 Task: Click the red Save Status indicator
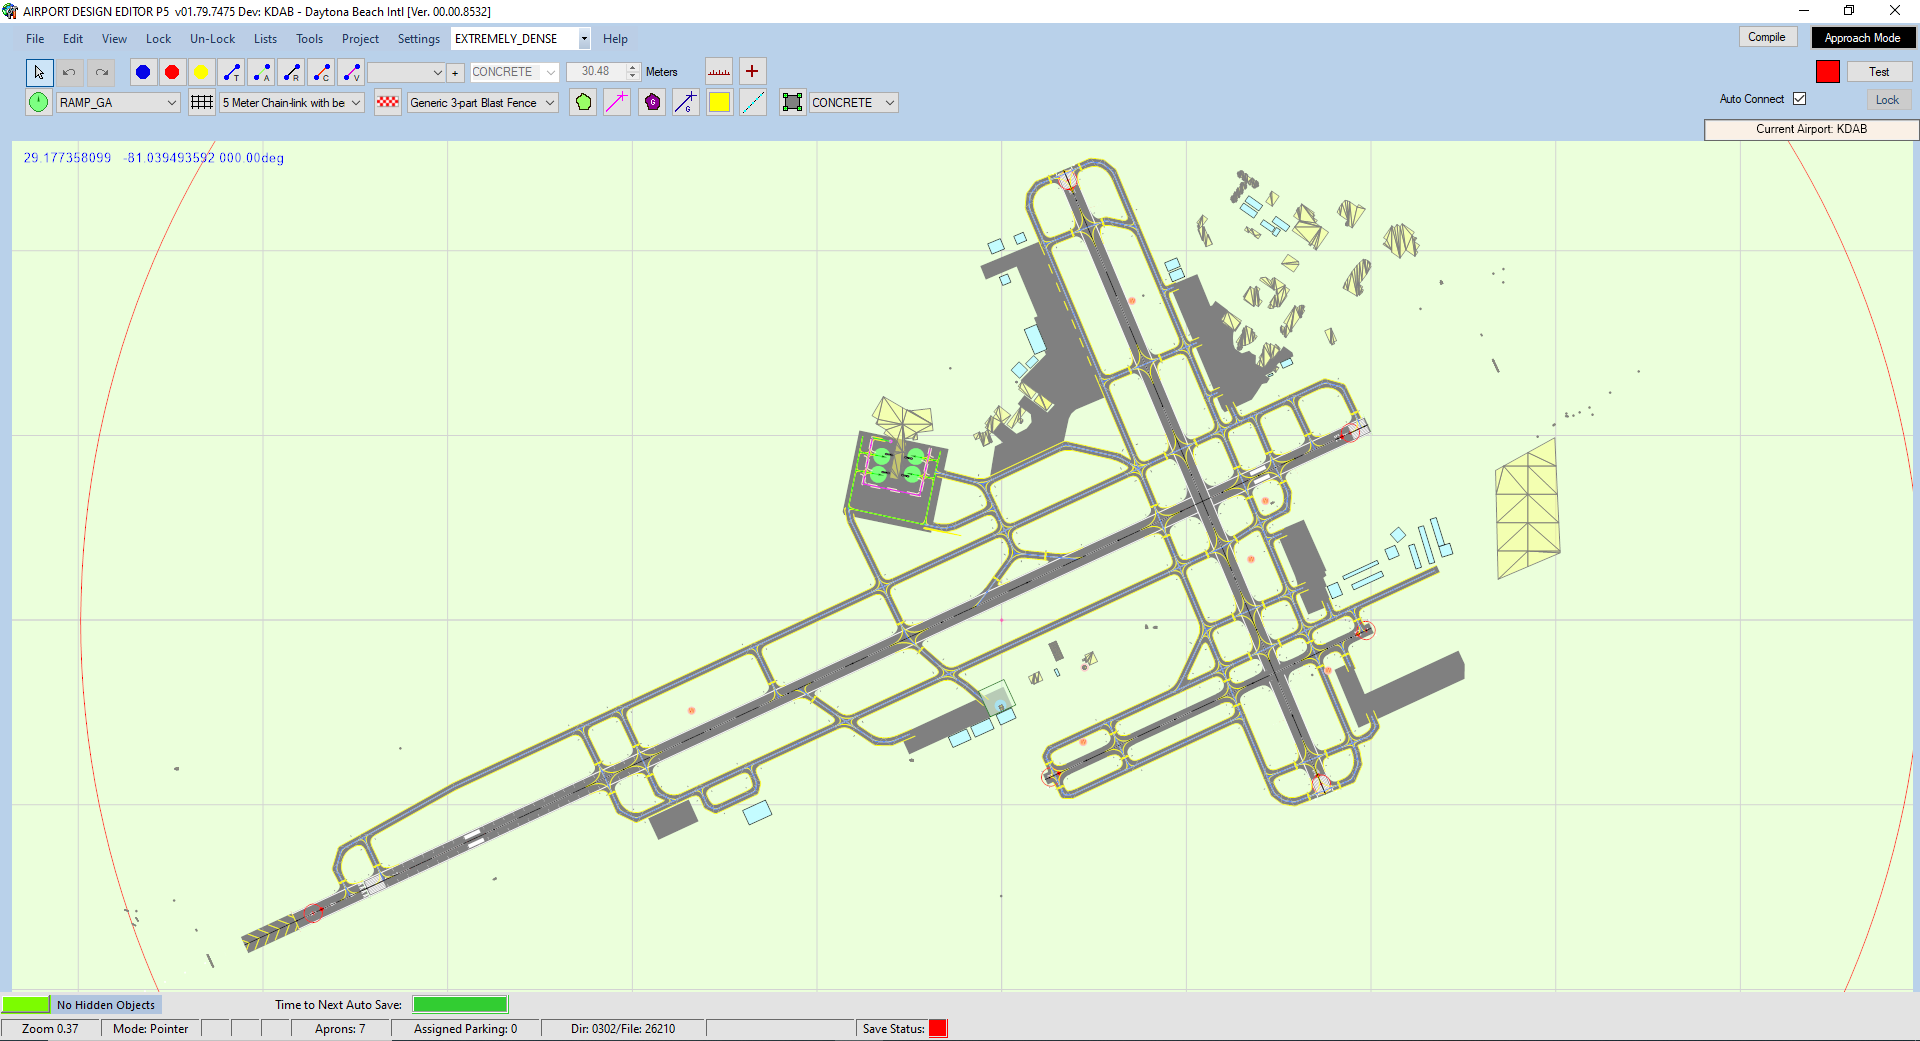[938, 1028]
